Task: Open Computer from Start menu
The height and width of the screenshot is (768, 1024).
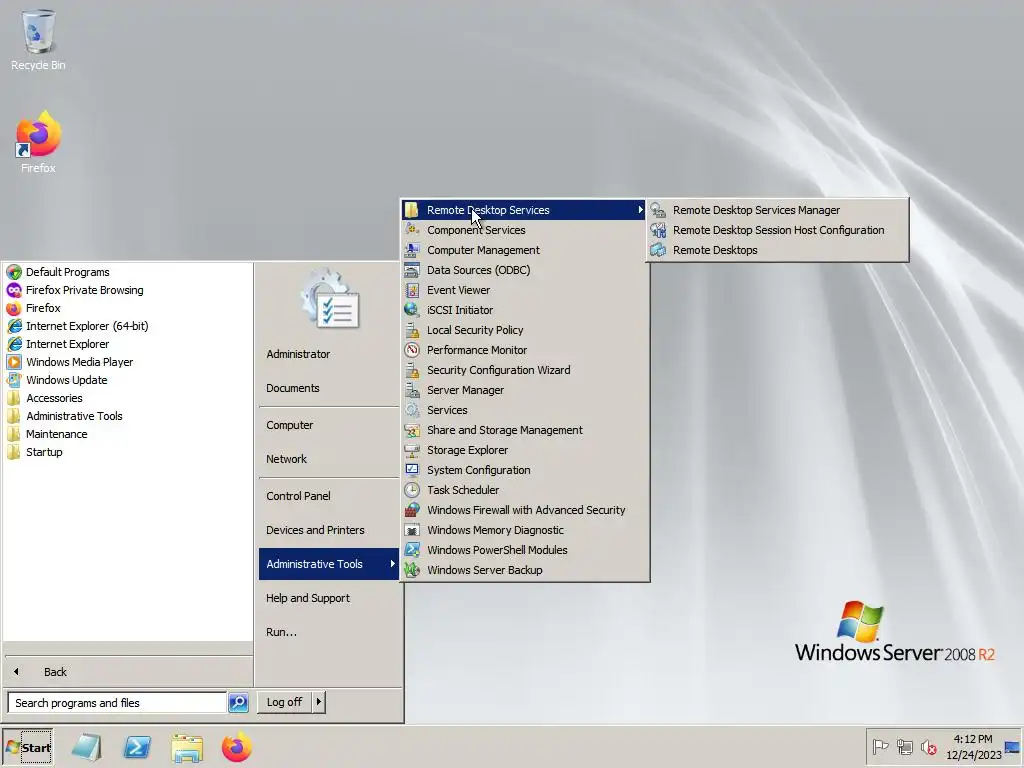Action: pyautogui.click(x=329, y=425)
